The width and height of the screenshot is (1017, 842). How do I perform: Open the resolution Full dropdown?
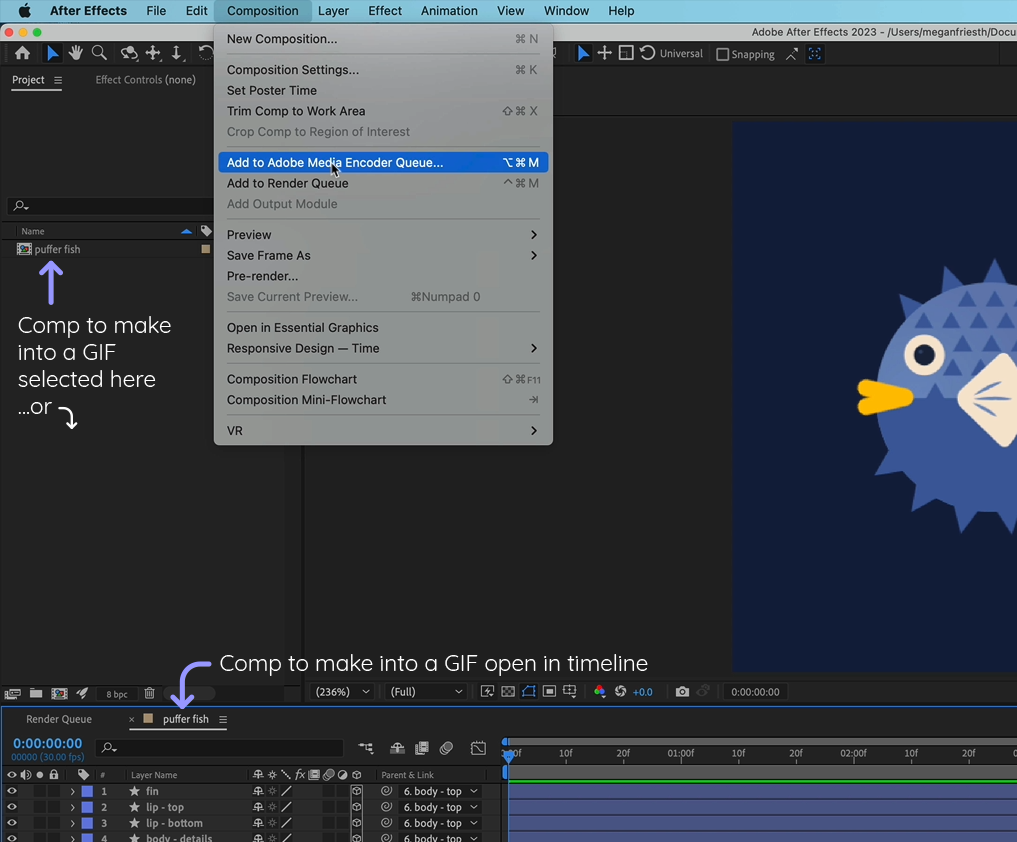pos(425,691)
